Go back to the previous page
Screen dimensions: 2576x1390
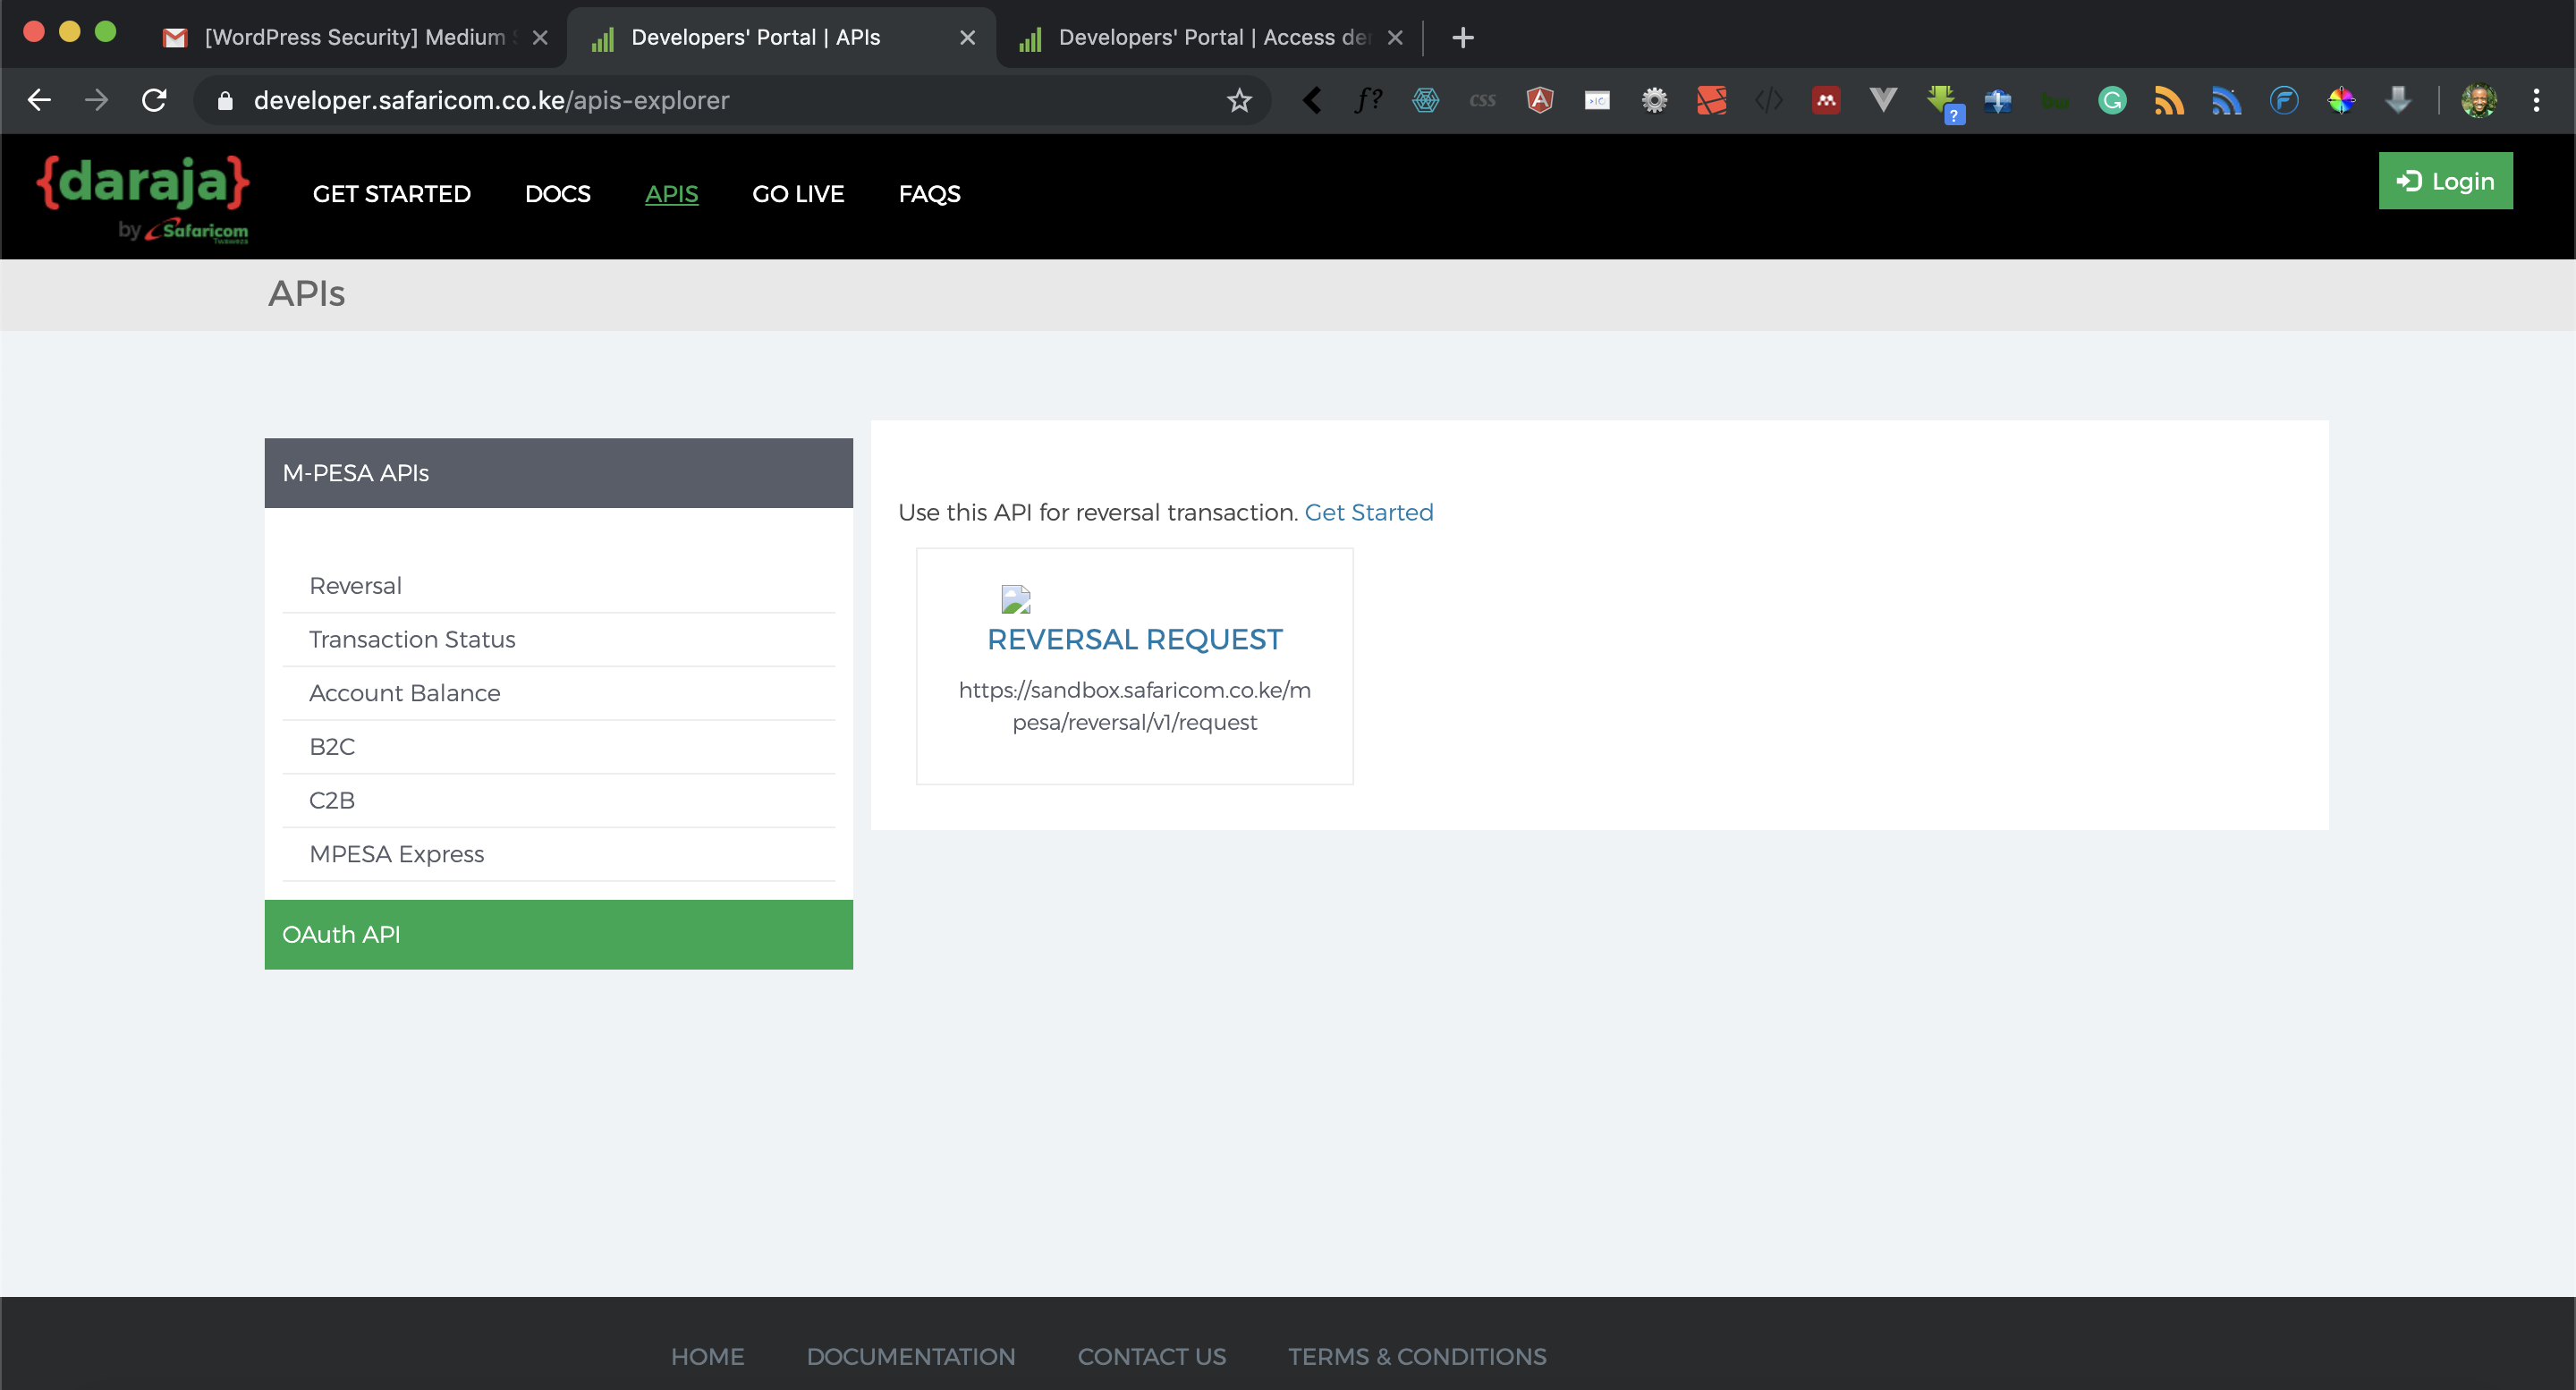pyautogui.click(x=39, y=100)
